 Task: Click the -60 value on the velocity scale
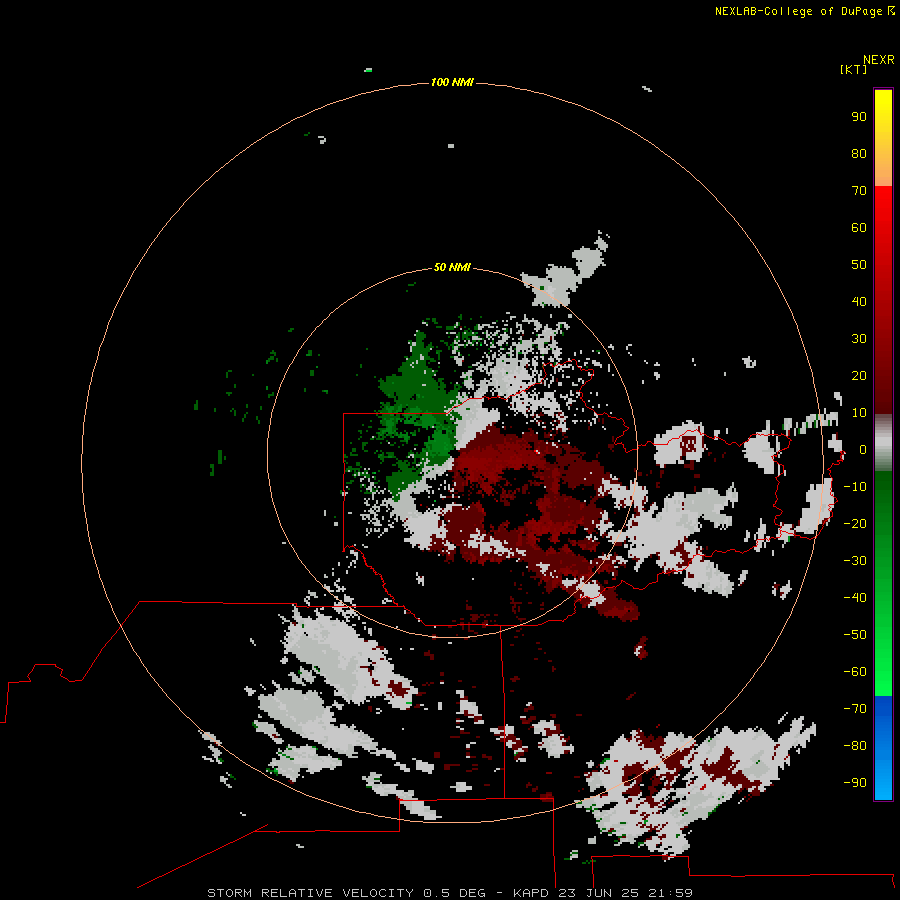(x=855, y=672)
